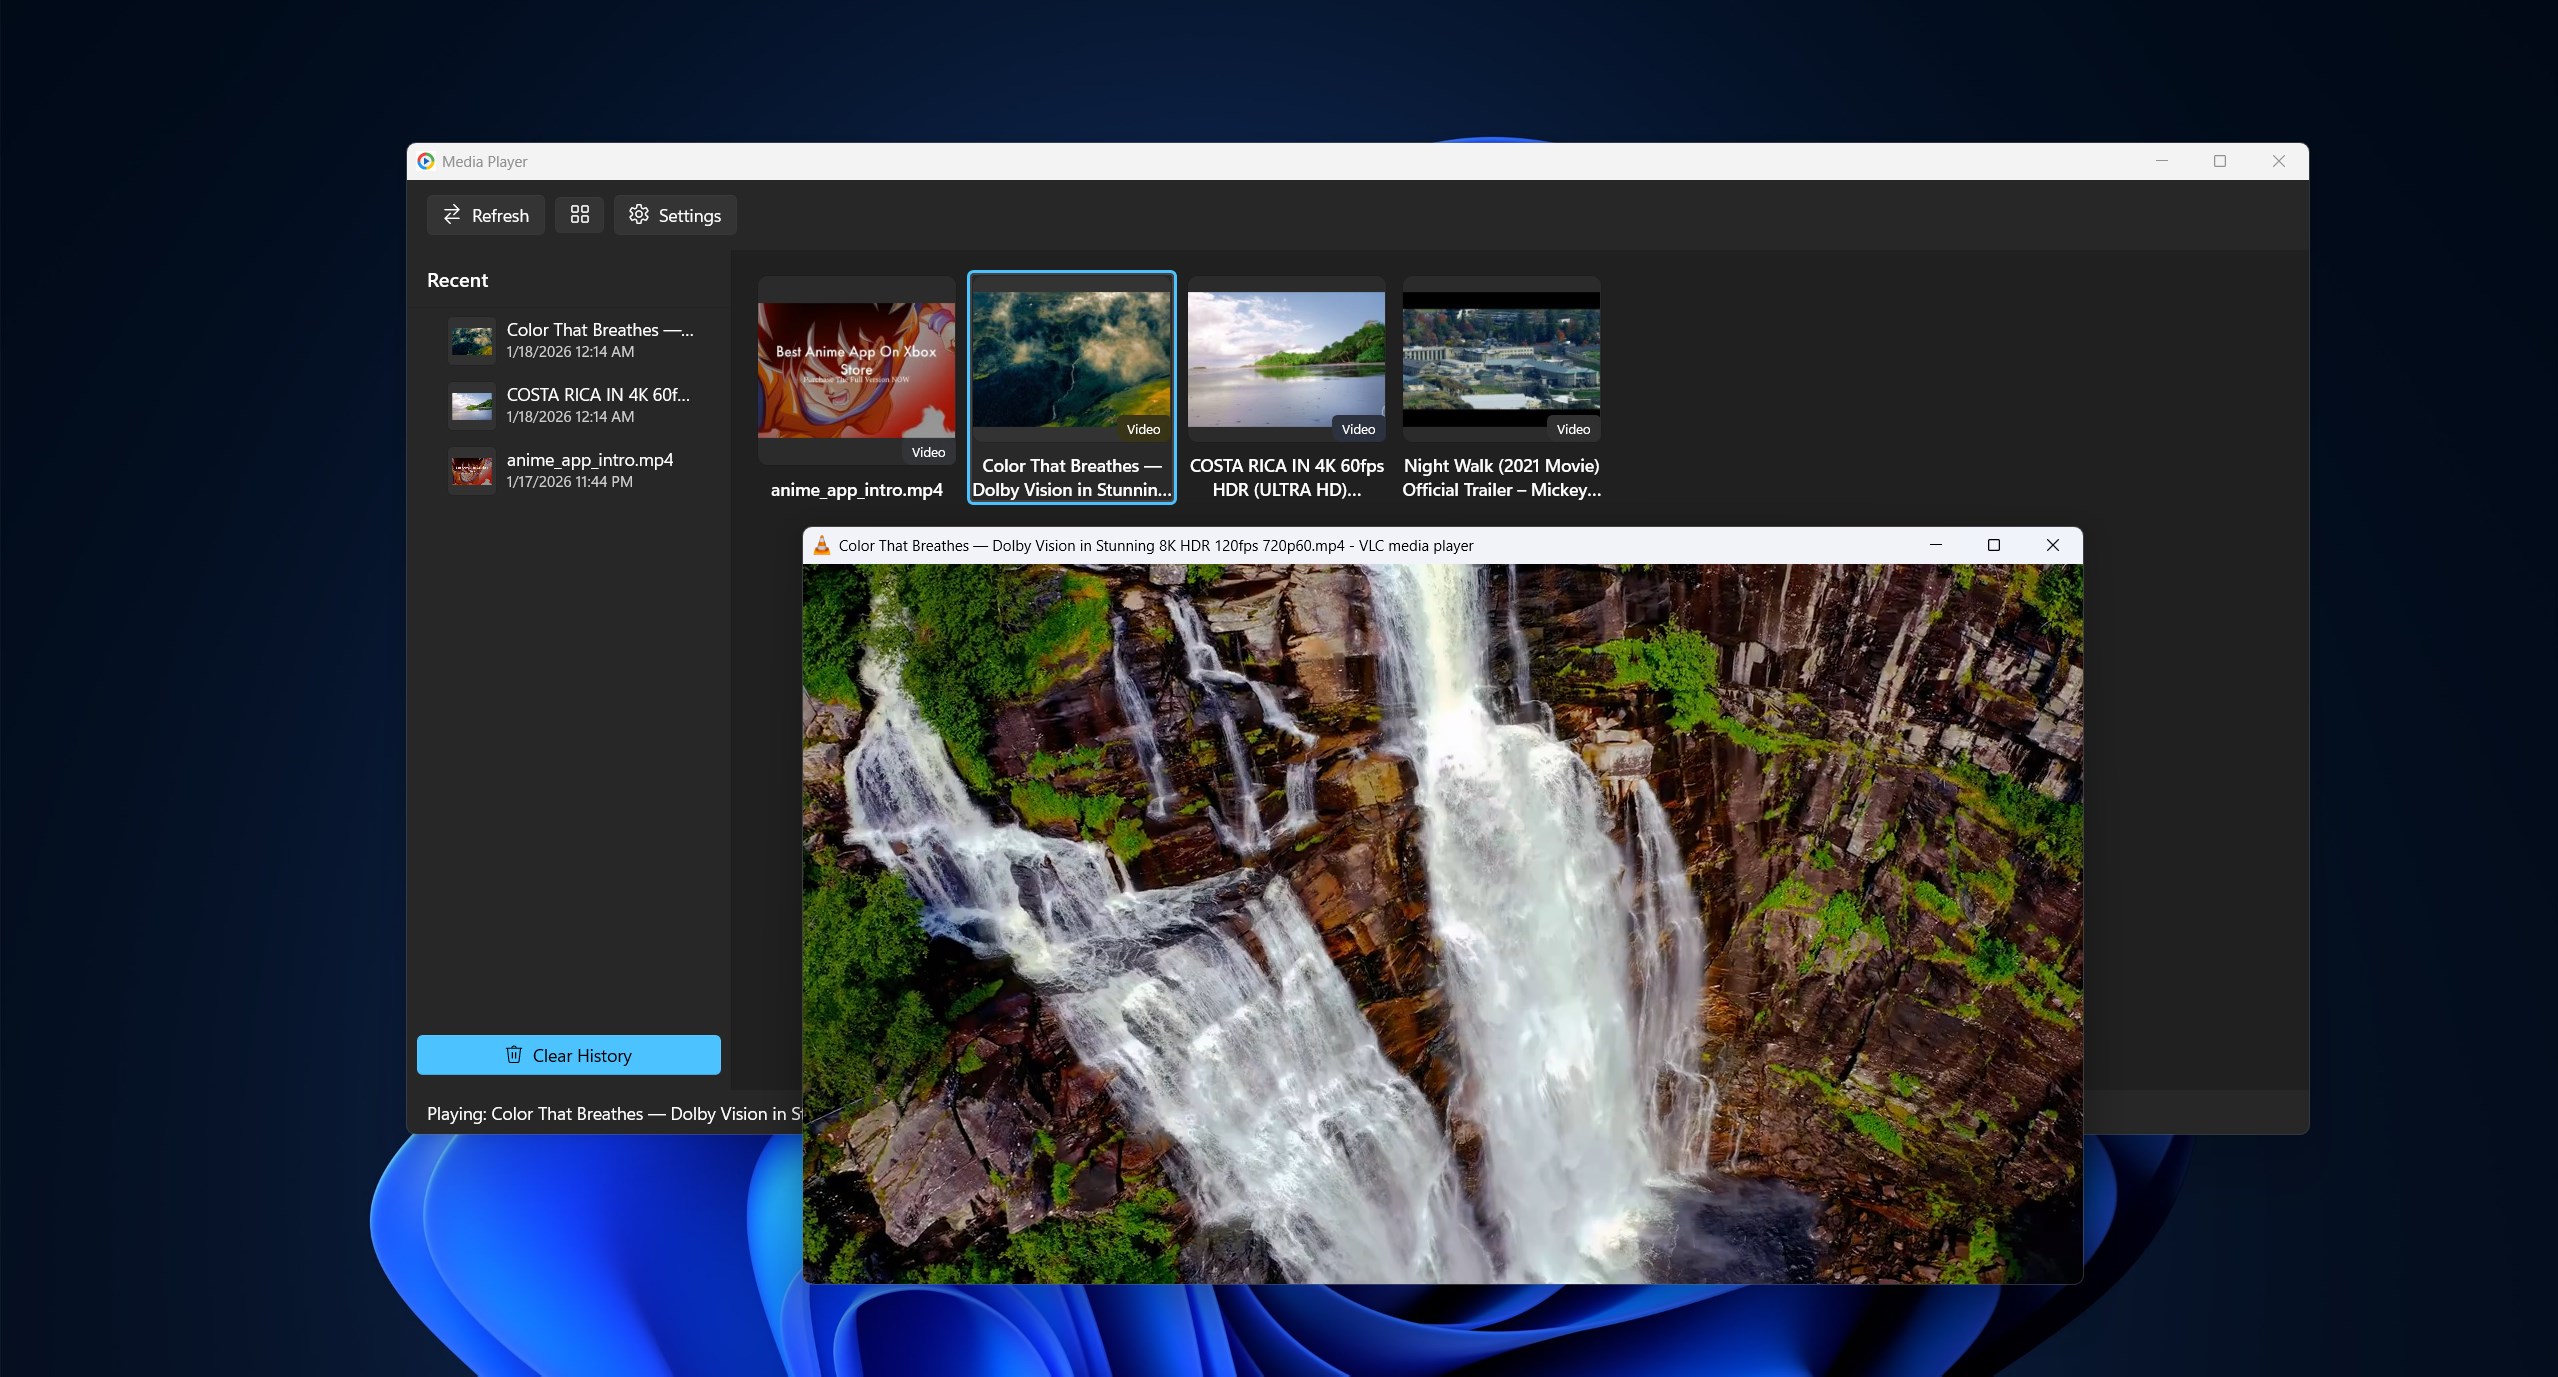This screenshot has height=1377, width=2558.
Task: Click the anime_app_intro.mp4 video thumbnail
Action: (x=856, y=370)
